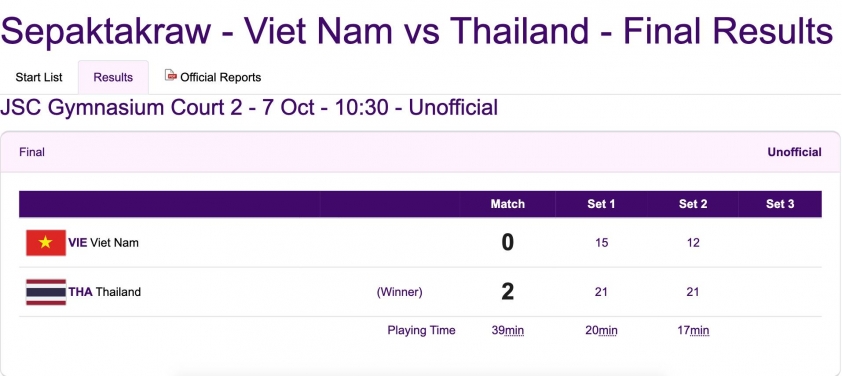Click the Viet Nam flag icon
This screenshot has width=842, height=376.
(46, 243)
